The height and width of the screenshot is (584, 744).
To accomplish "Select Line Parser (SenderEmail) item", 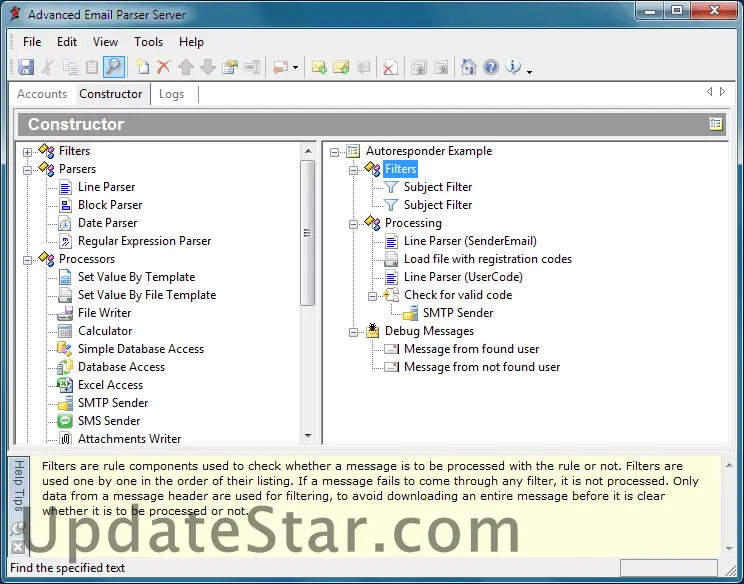I will point(470,241).
